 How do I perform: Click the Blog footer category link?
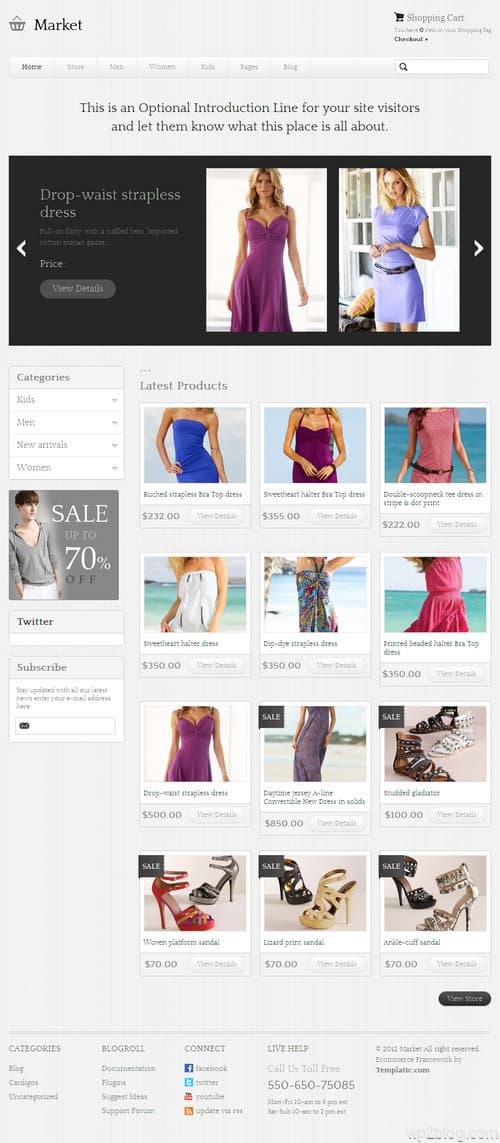16,1068
